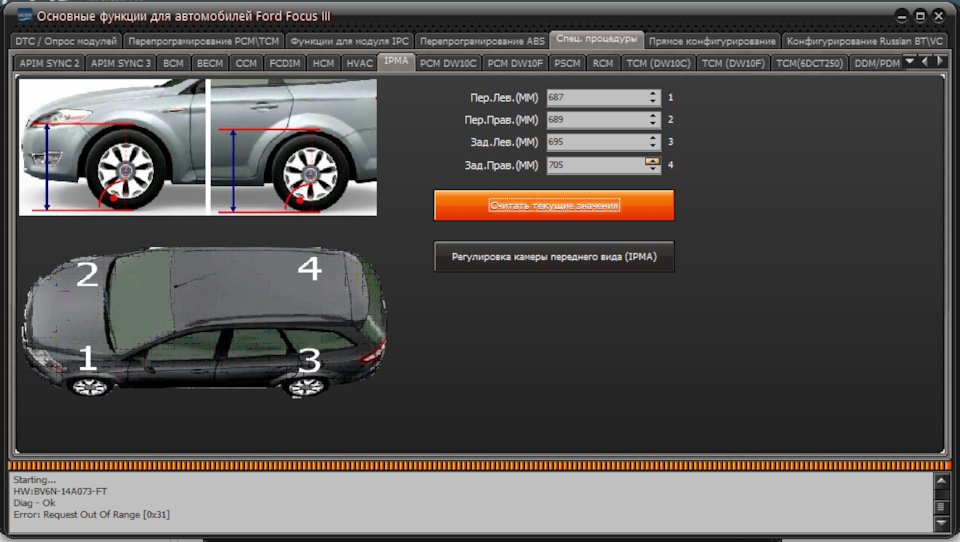Open Прямое конфигурирование tab
The width and height of the screenshot is (960, 542).
[x=712, y=41]
